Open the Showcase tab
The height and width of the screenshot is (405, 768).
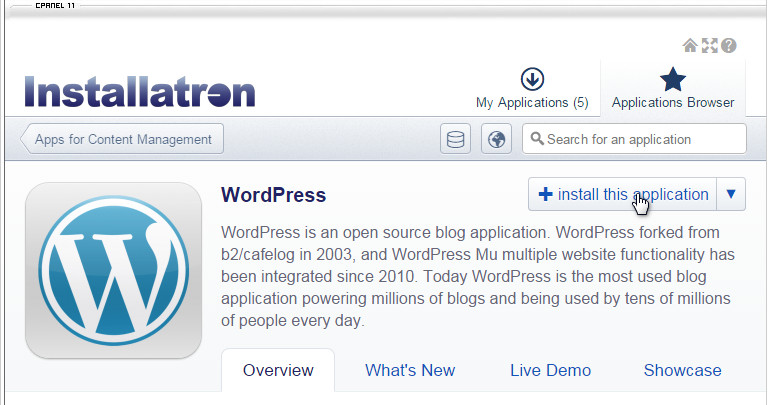coord(682,370)
